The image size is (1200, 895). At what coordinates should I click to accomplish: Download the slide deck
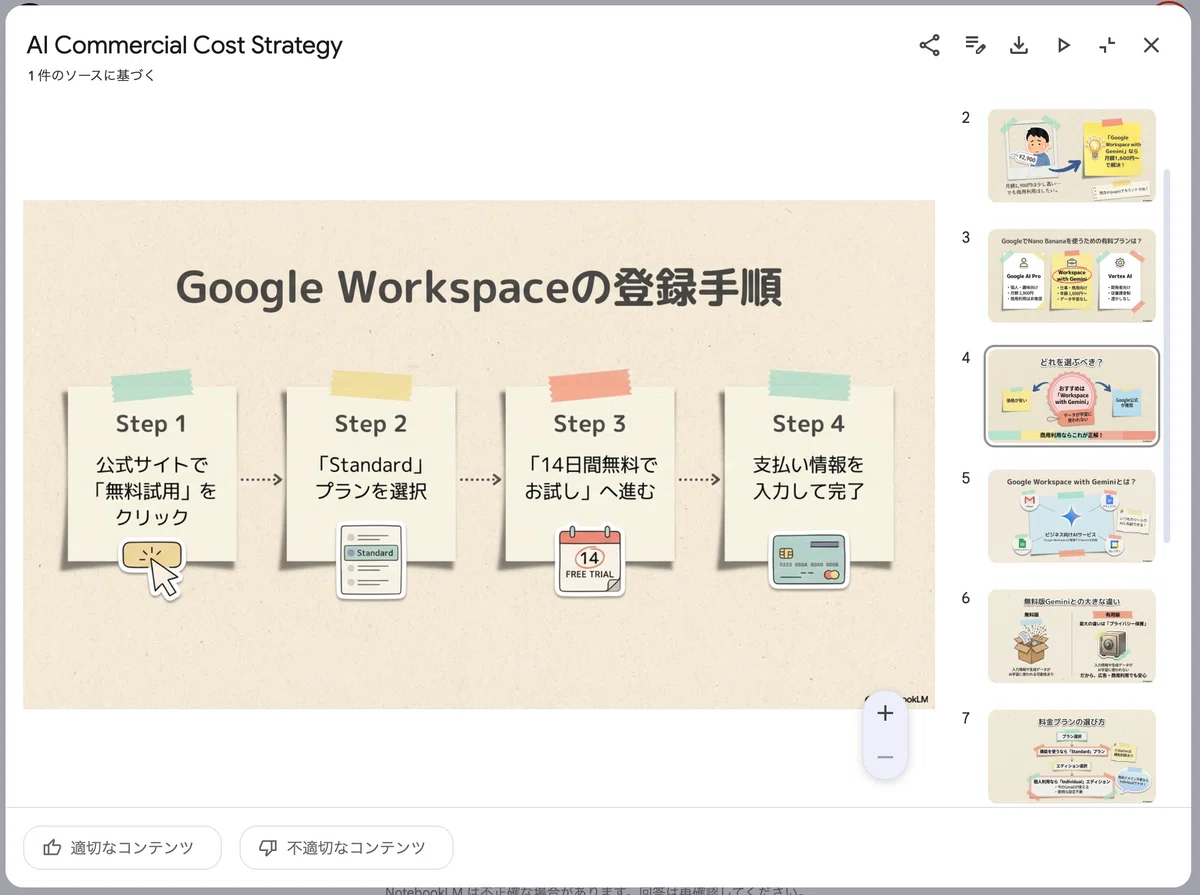[1019, 45]
